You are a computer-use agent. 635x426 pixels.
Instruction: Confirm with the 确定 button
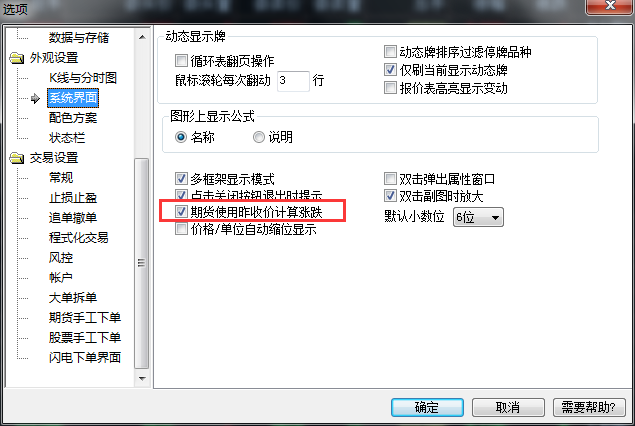pyautogui.click(x=427, y=407)
